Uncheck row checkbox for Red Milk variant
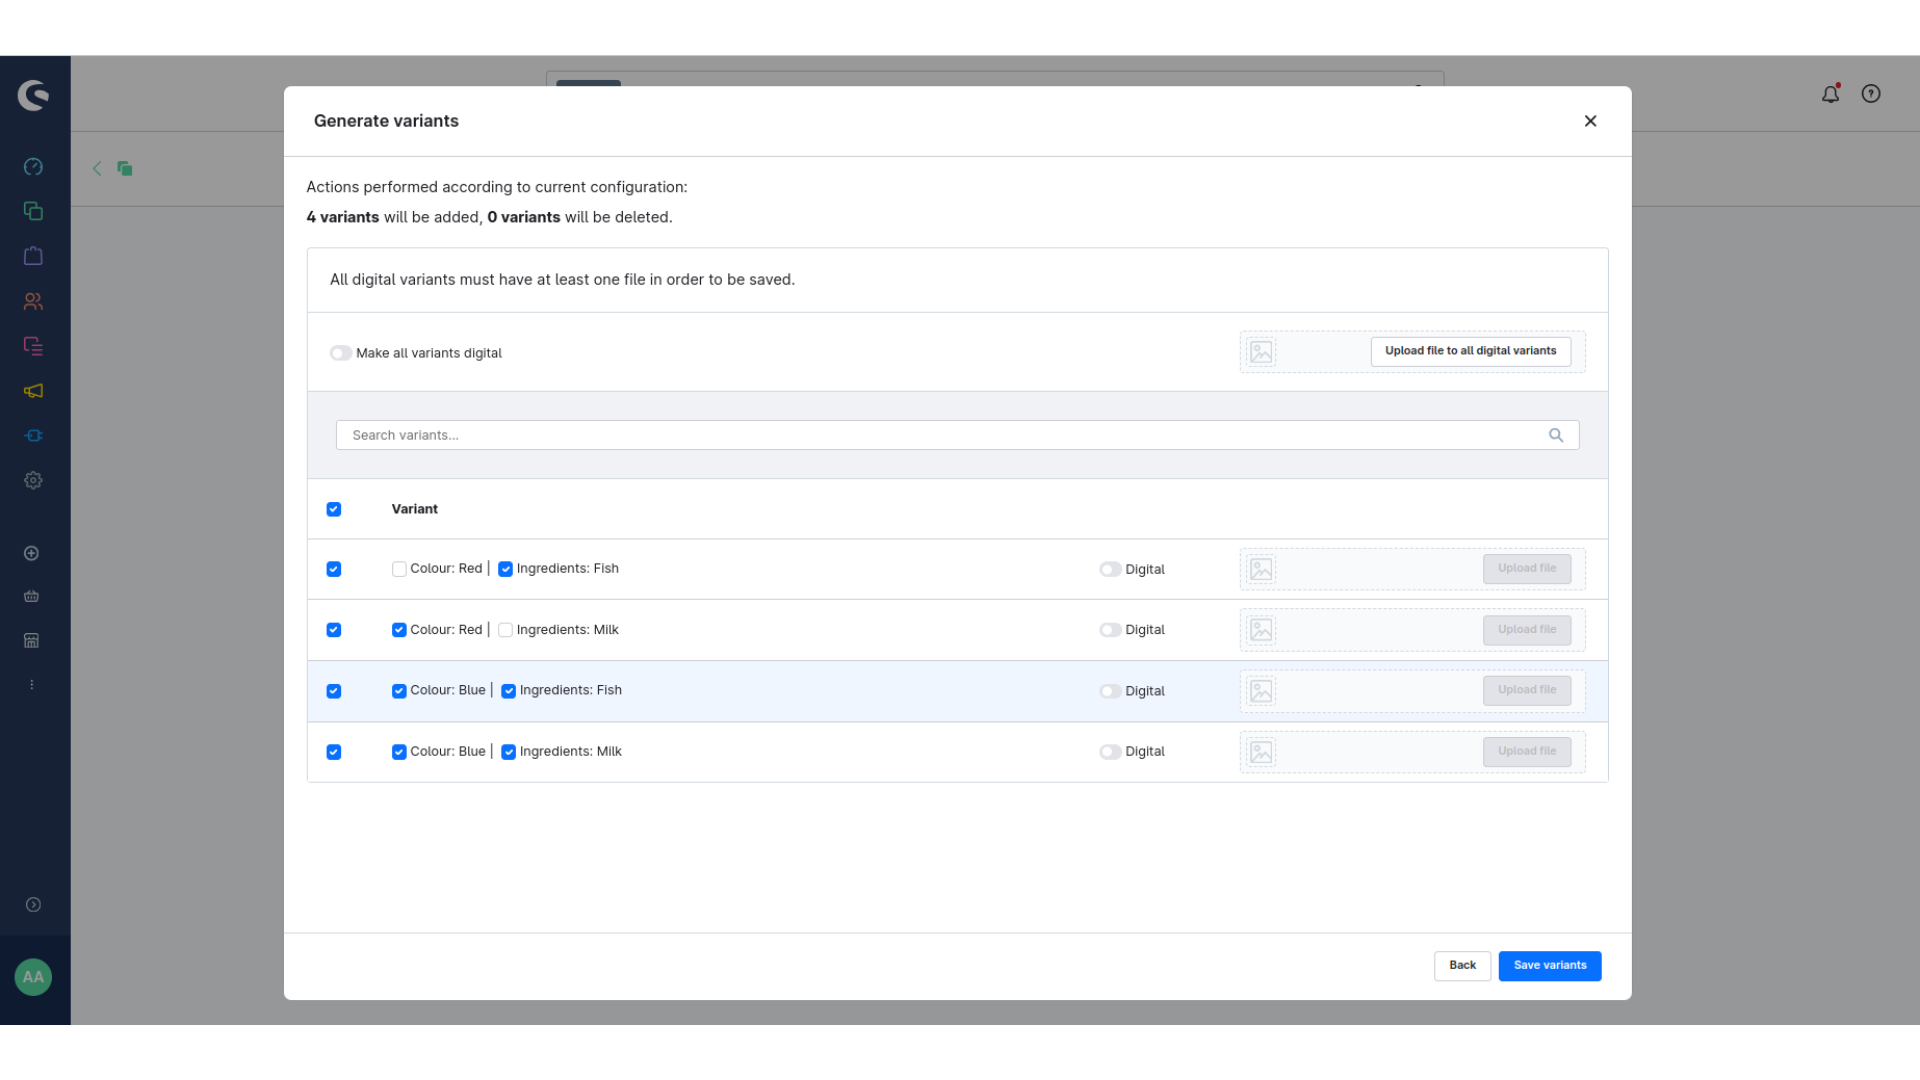The height and width of the screenshot is (1080, 1920). pos(334,630)
